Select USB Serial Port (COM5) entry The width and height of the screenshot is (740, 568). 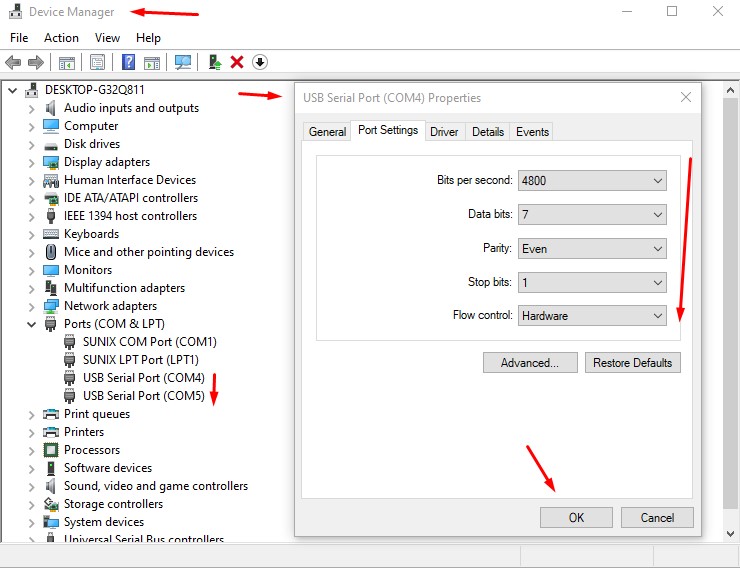[143, 396]
